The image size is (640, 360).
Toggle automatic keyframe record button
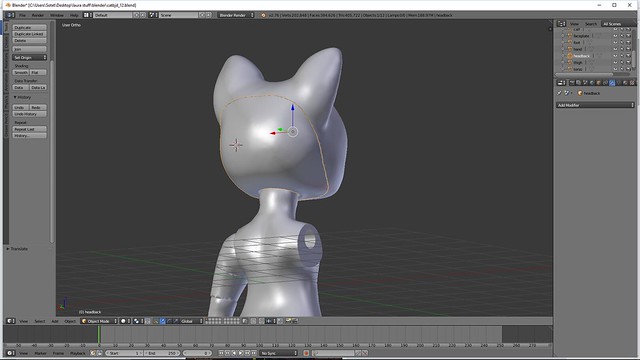[306, 353]
